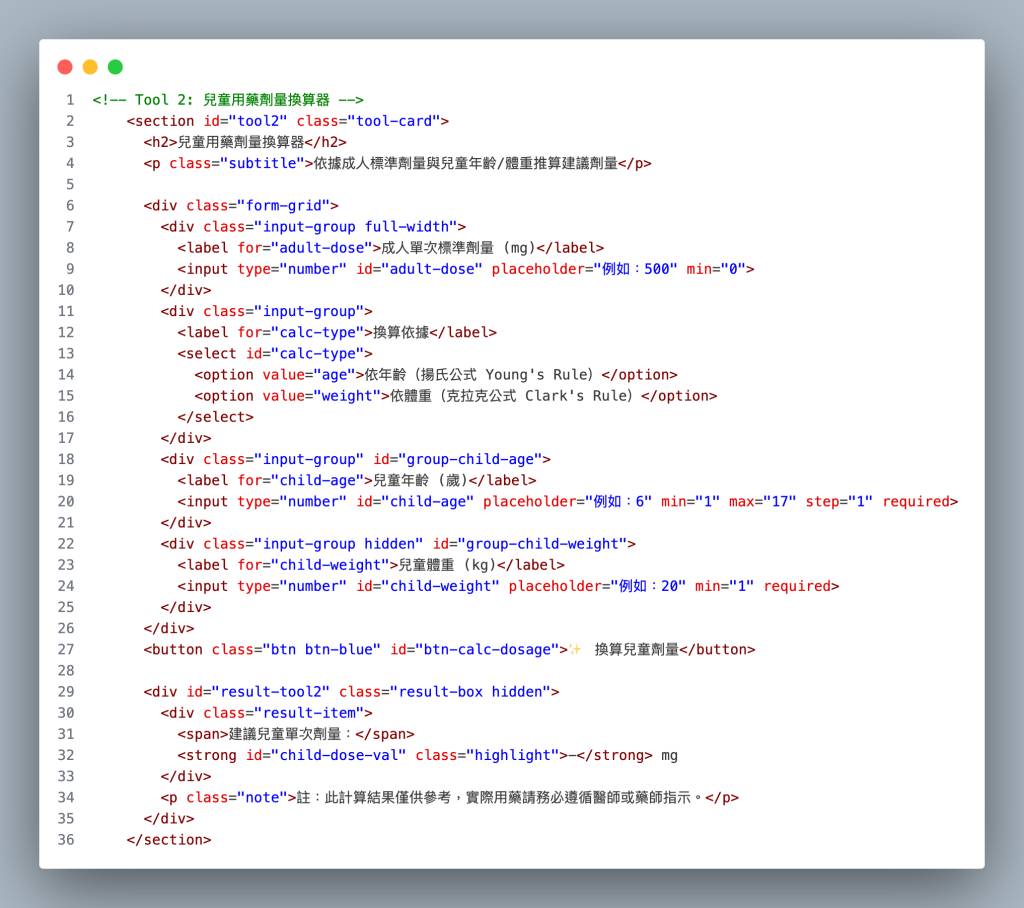Select the h2 heading text "兒童用藥劑量換算器" on line 3
Screen dimensions: 1024x908
(241, 142)
